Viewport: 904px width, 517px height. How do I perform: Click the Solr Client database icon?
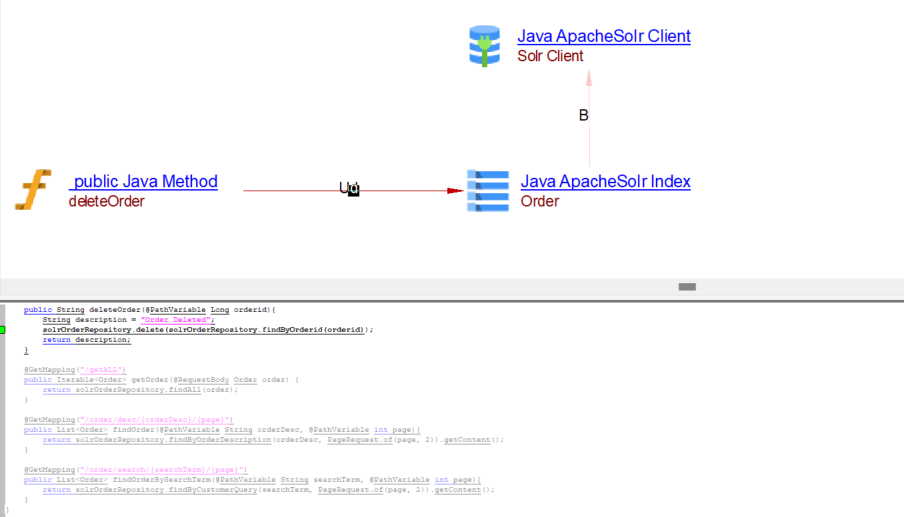pos(485,46)
